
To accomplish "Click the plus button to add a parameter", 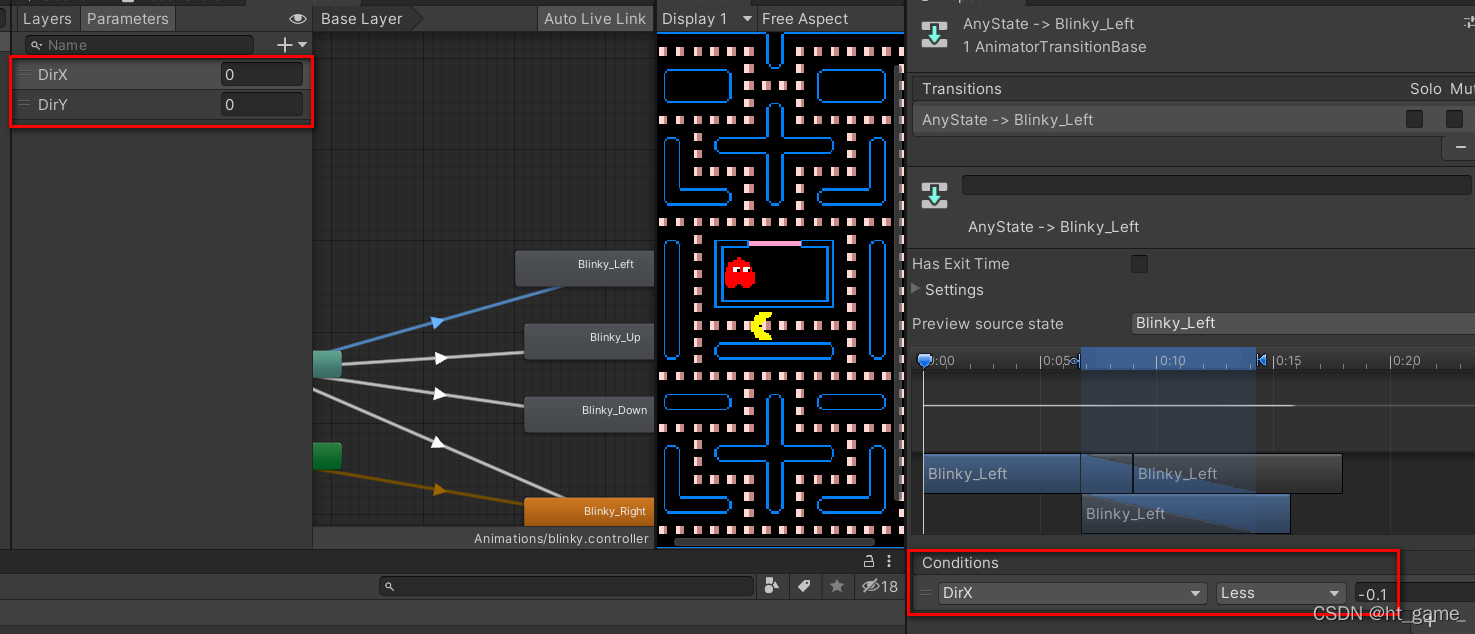I will pyautogui.click(x=285, y=45).
